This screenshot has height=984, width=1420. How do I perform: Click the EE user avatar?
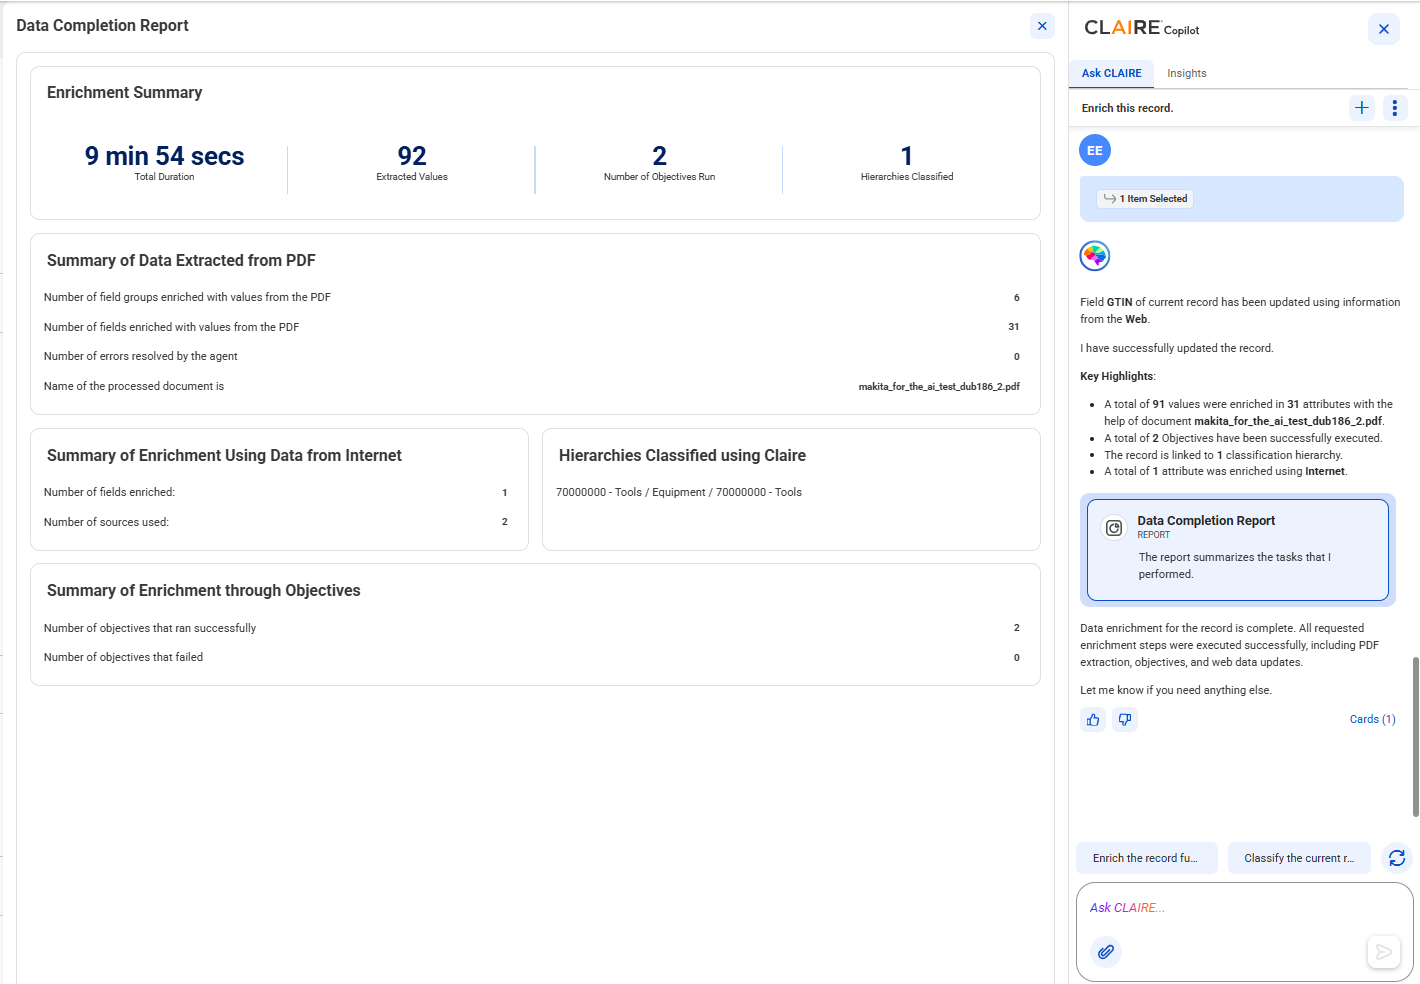point(1095,150)
